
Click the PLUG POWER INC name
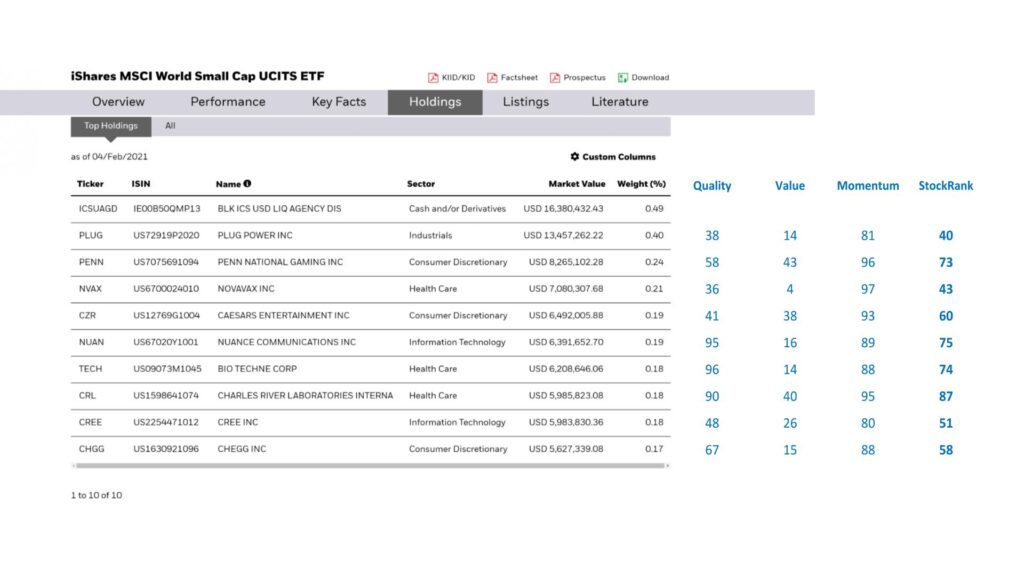coord(255,236)
